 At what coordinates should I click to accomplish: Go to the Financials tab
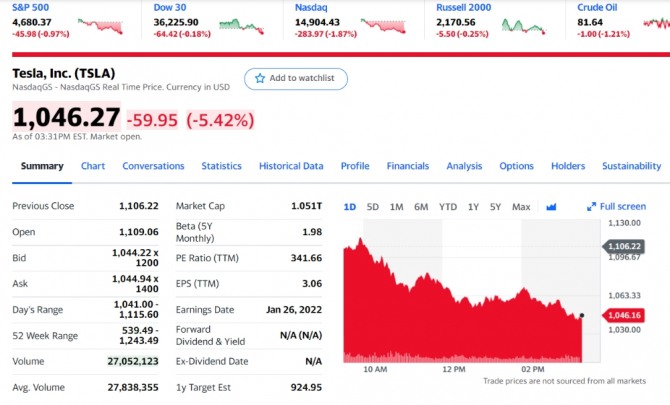click(x=408, y=166)
